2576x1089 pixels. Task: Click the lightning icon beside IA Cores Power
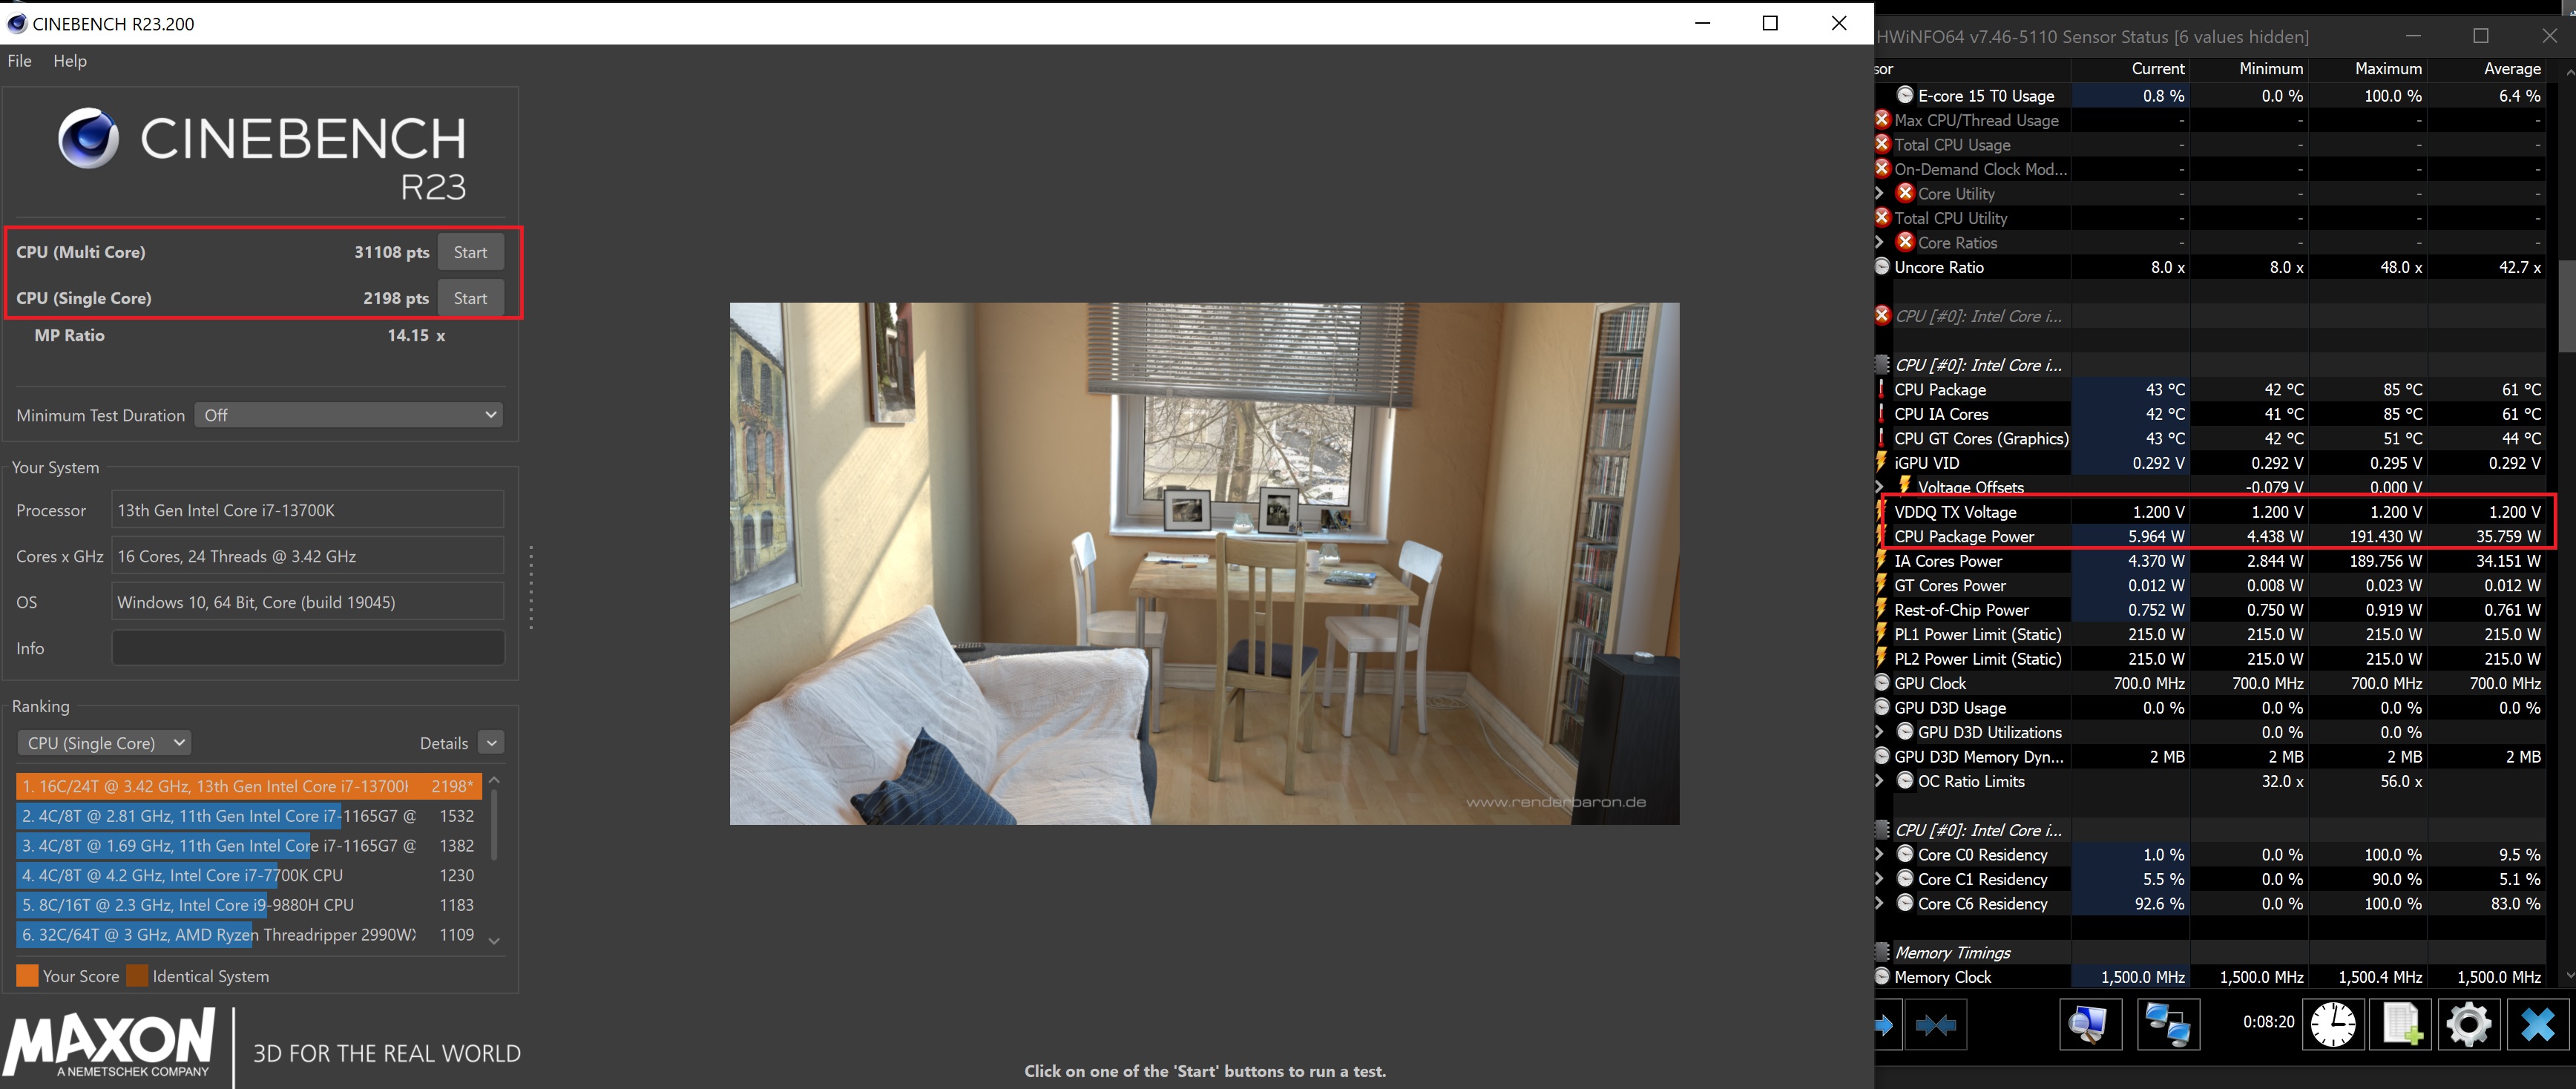pyautogui.click(x=1882, y=560)
